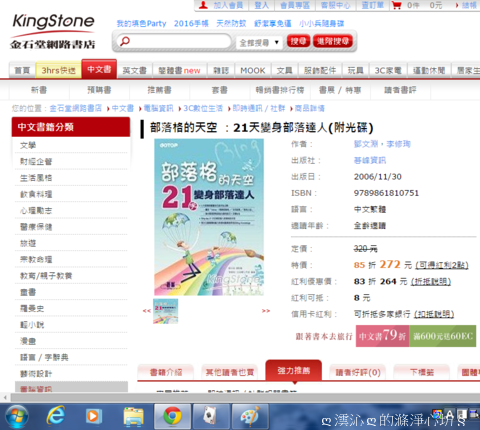
Task: Click the 中文書79折 promo banner
Action: coord(382,336)
